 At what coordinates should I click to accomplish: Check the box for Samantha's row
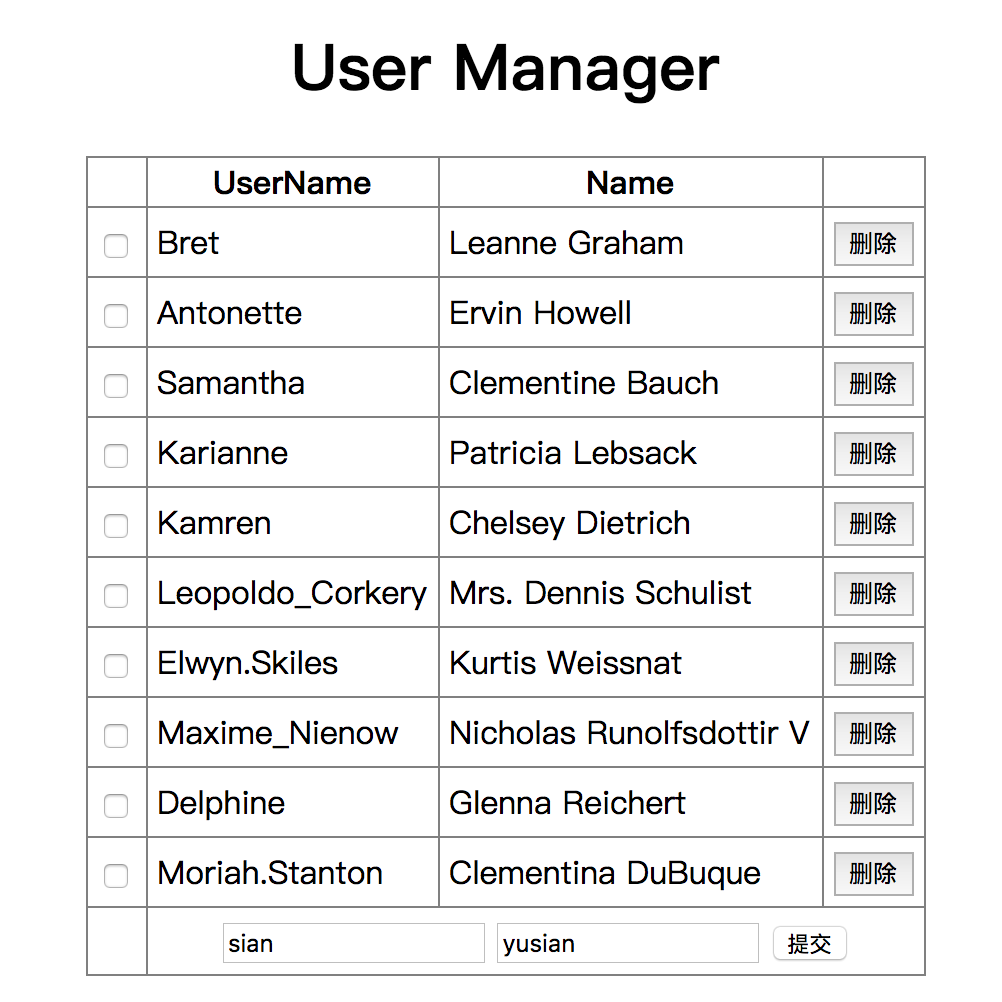116,385
